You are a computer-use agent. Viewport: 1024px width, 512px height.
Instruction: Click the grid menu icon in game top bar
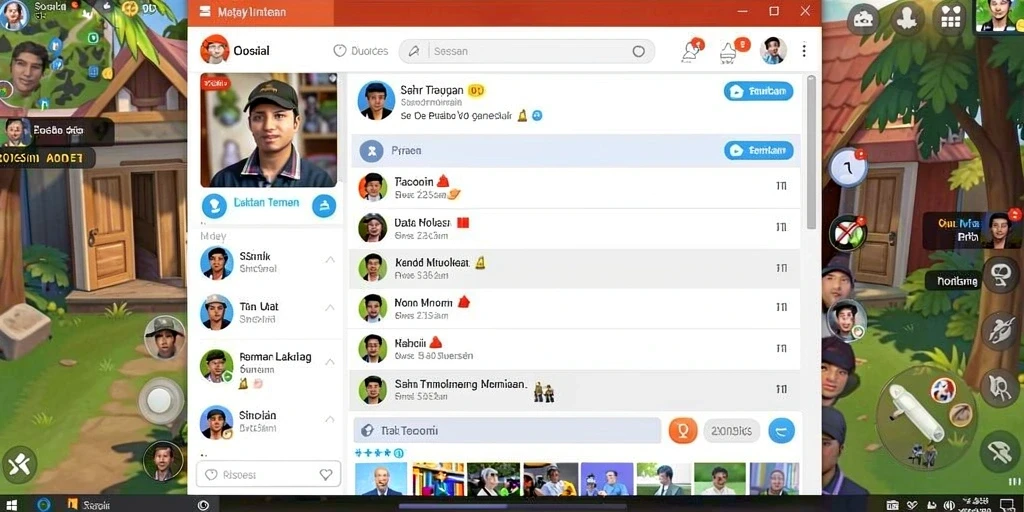click(950, 19)
